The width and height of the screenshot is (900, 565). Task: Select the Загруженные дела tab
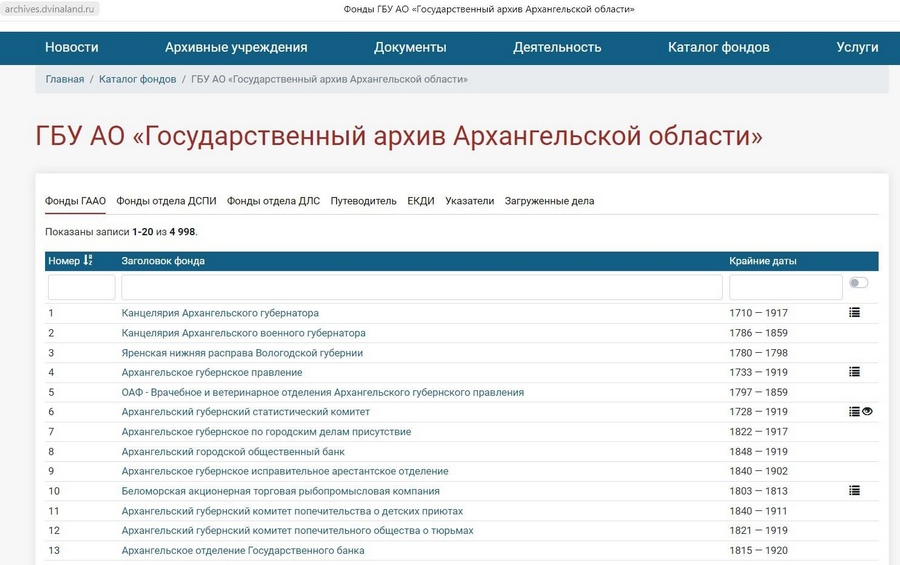[x=549, y=201]
